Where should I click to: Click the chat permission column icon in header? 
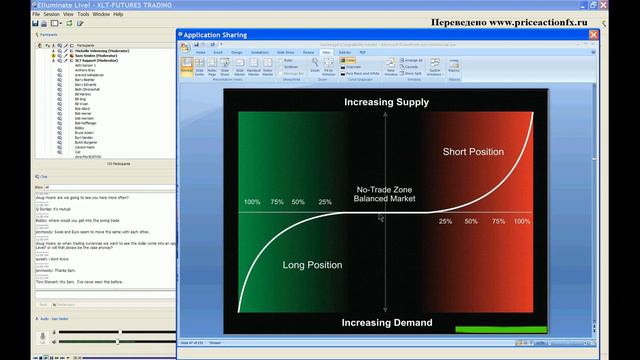click(60, 45)
